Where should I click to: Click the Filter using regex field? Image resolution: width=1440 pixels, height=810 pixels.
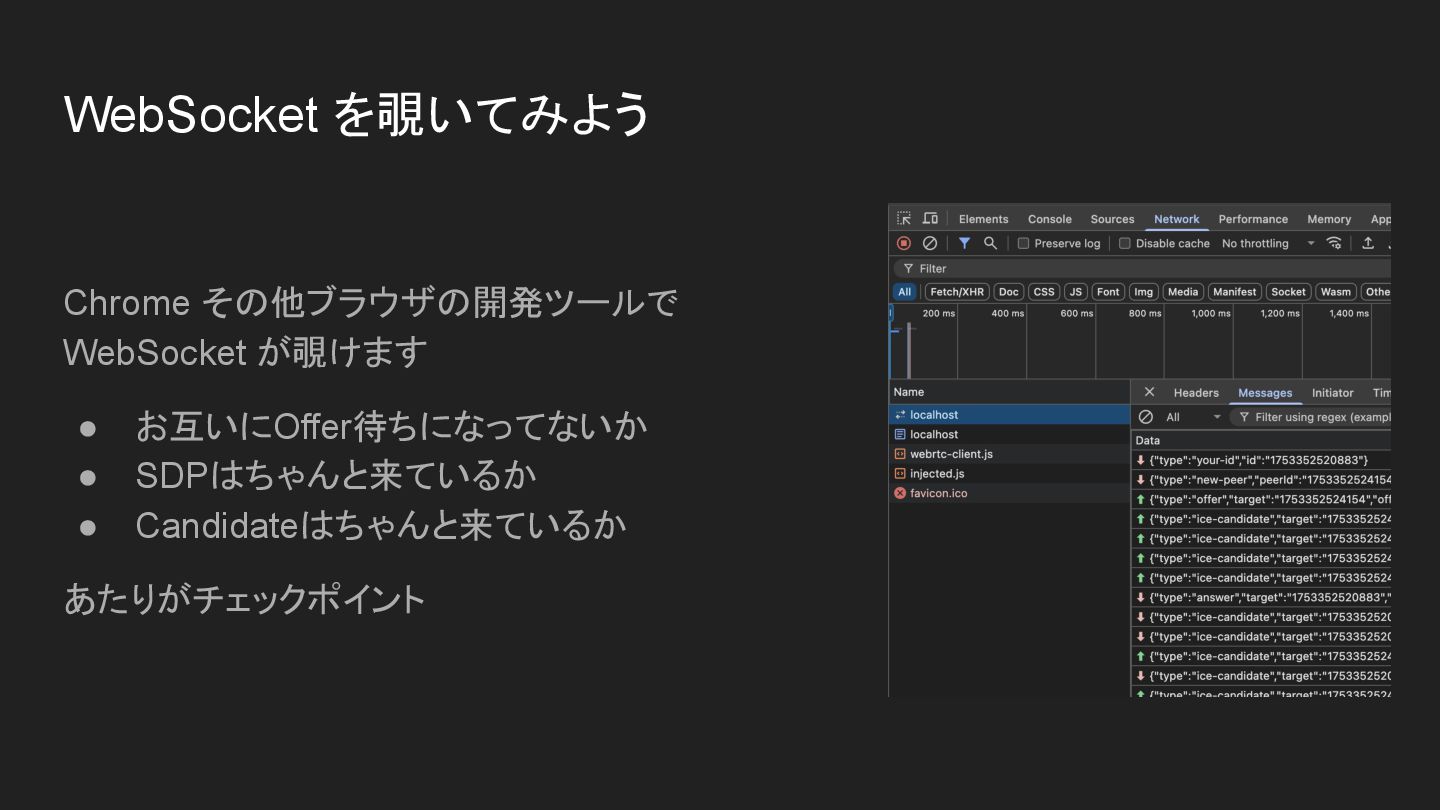pos(1312,417)
